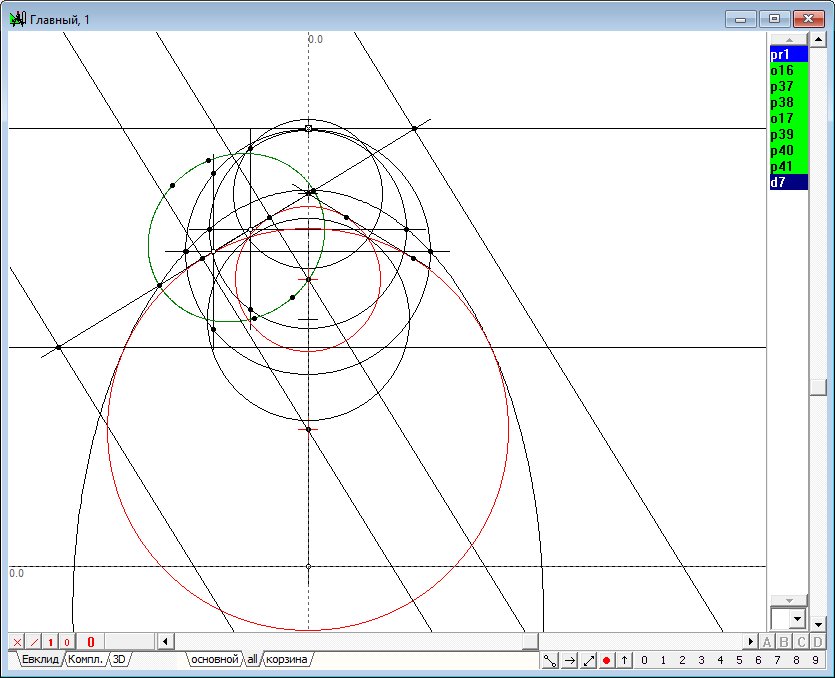This screenshot has width=835, height=678.
Task: Click layer number 6
Action: coord(758,660)
